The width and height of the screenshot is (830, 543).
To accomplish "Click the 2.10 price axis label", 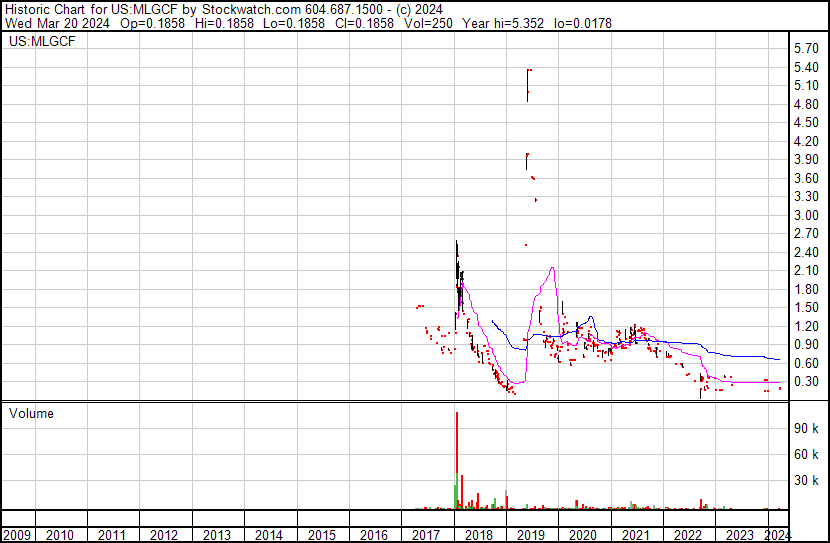I will pyautogui.click(x=807, y=271).
